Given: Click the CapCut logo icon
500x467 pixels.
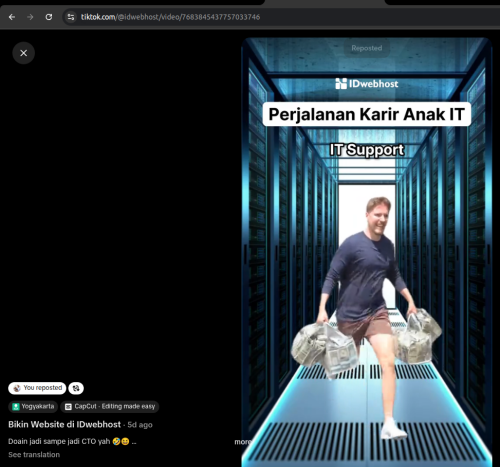Looking at the screenshot, I should click(68, 407).
